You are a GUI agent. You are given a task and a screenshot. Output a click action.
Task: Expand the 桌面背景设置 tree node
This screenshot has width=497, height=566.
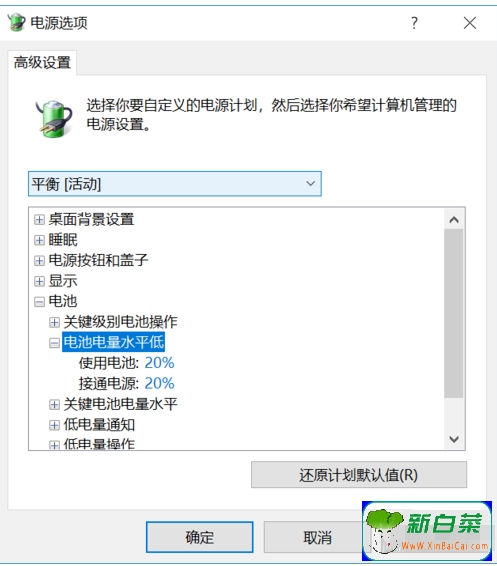(x=39, y=219)
